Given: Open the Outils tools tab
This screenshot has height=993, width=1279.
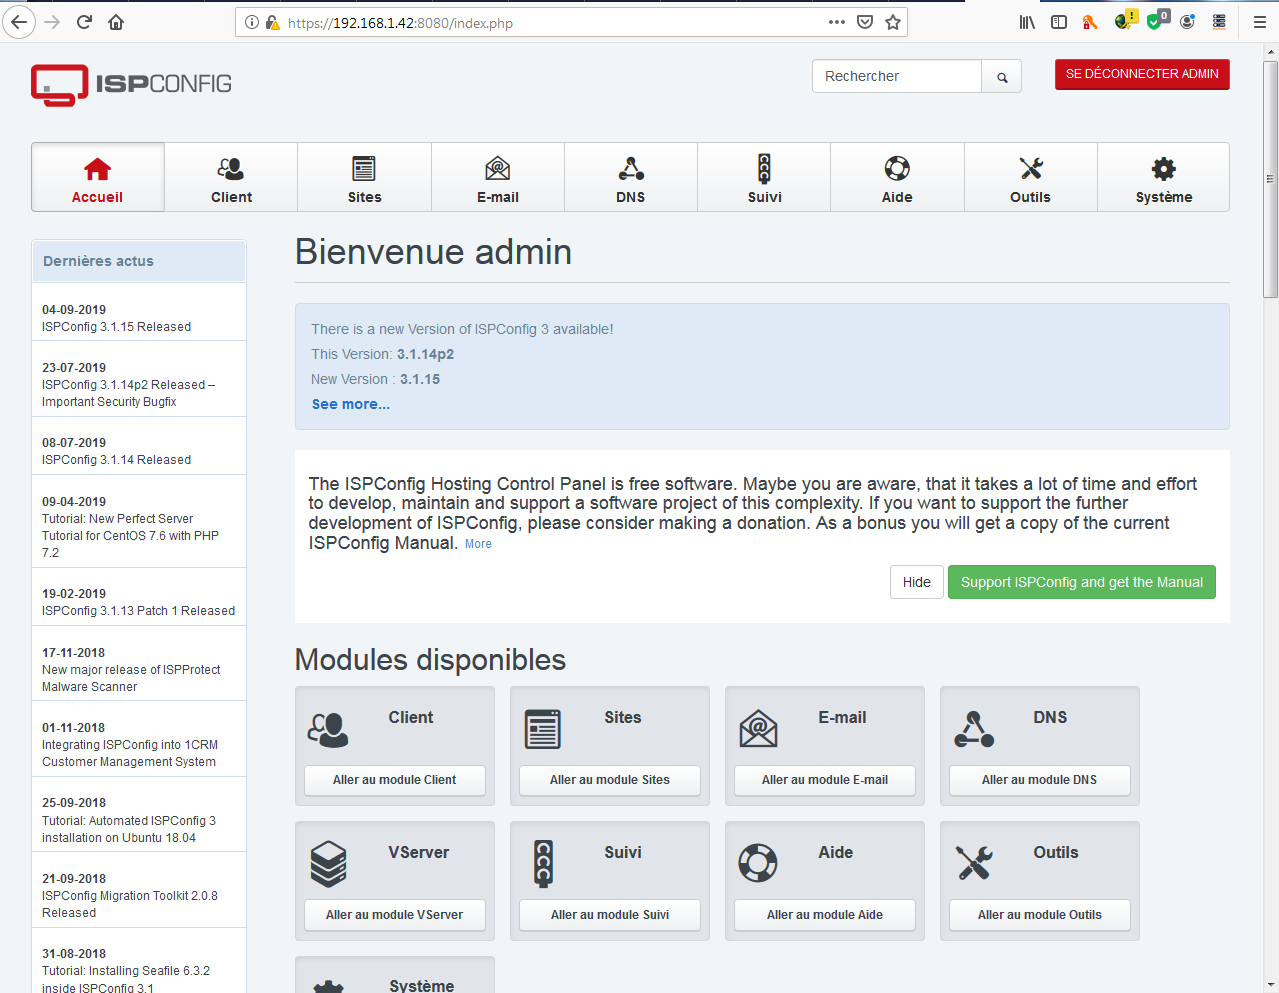Looking at the screenshot, I should click(1031, 177).
